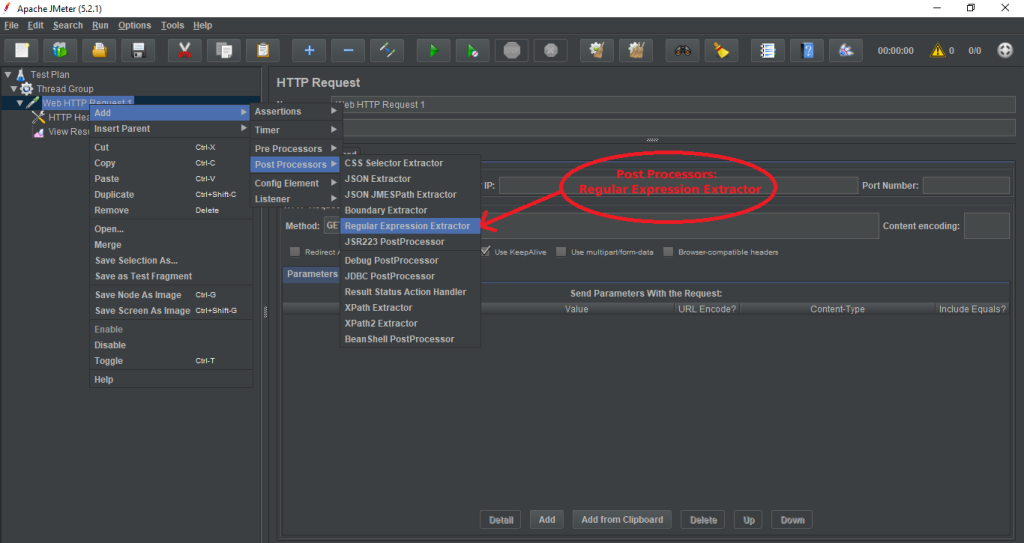Click the Open folder toolbar icon

[x=99, y=50]
